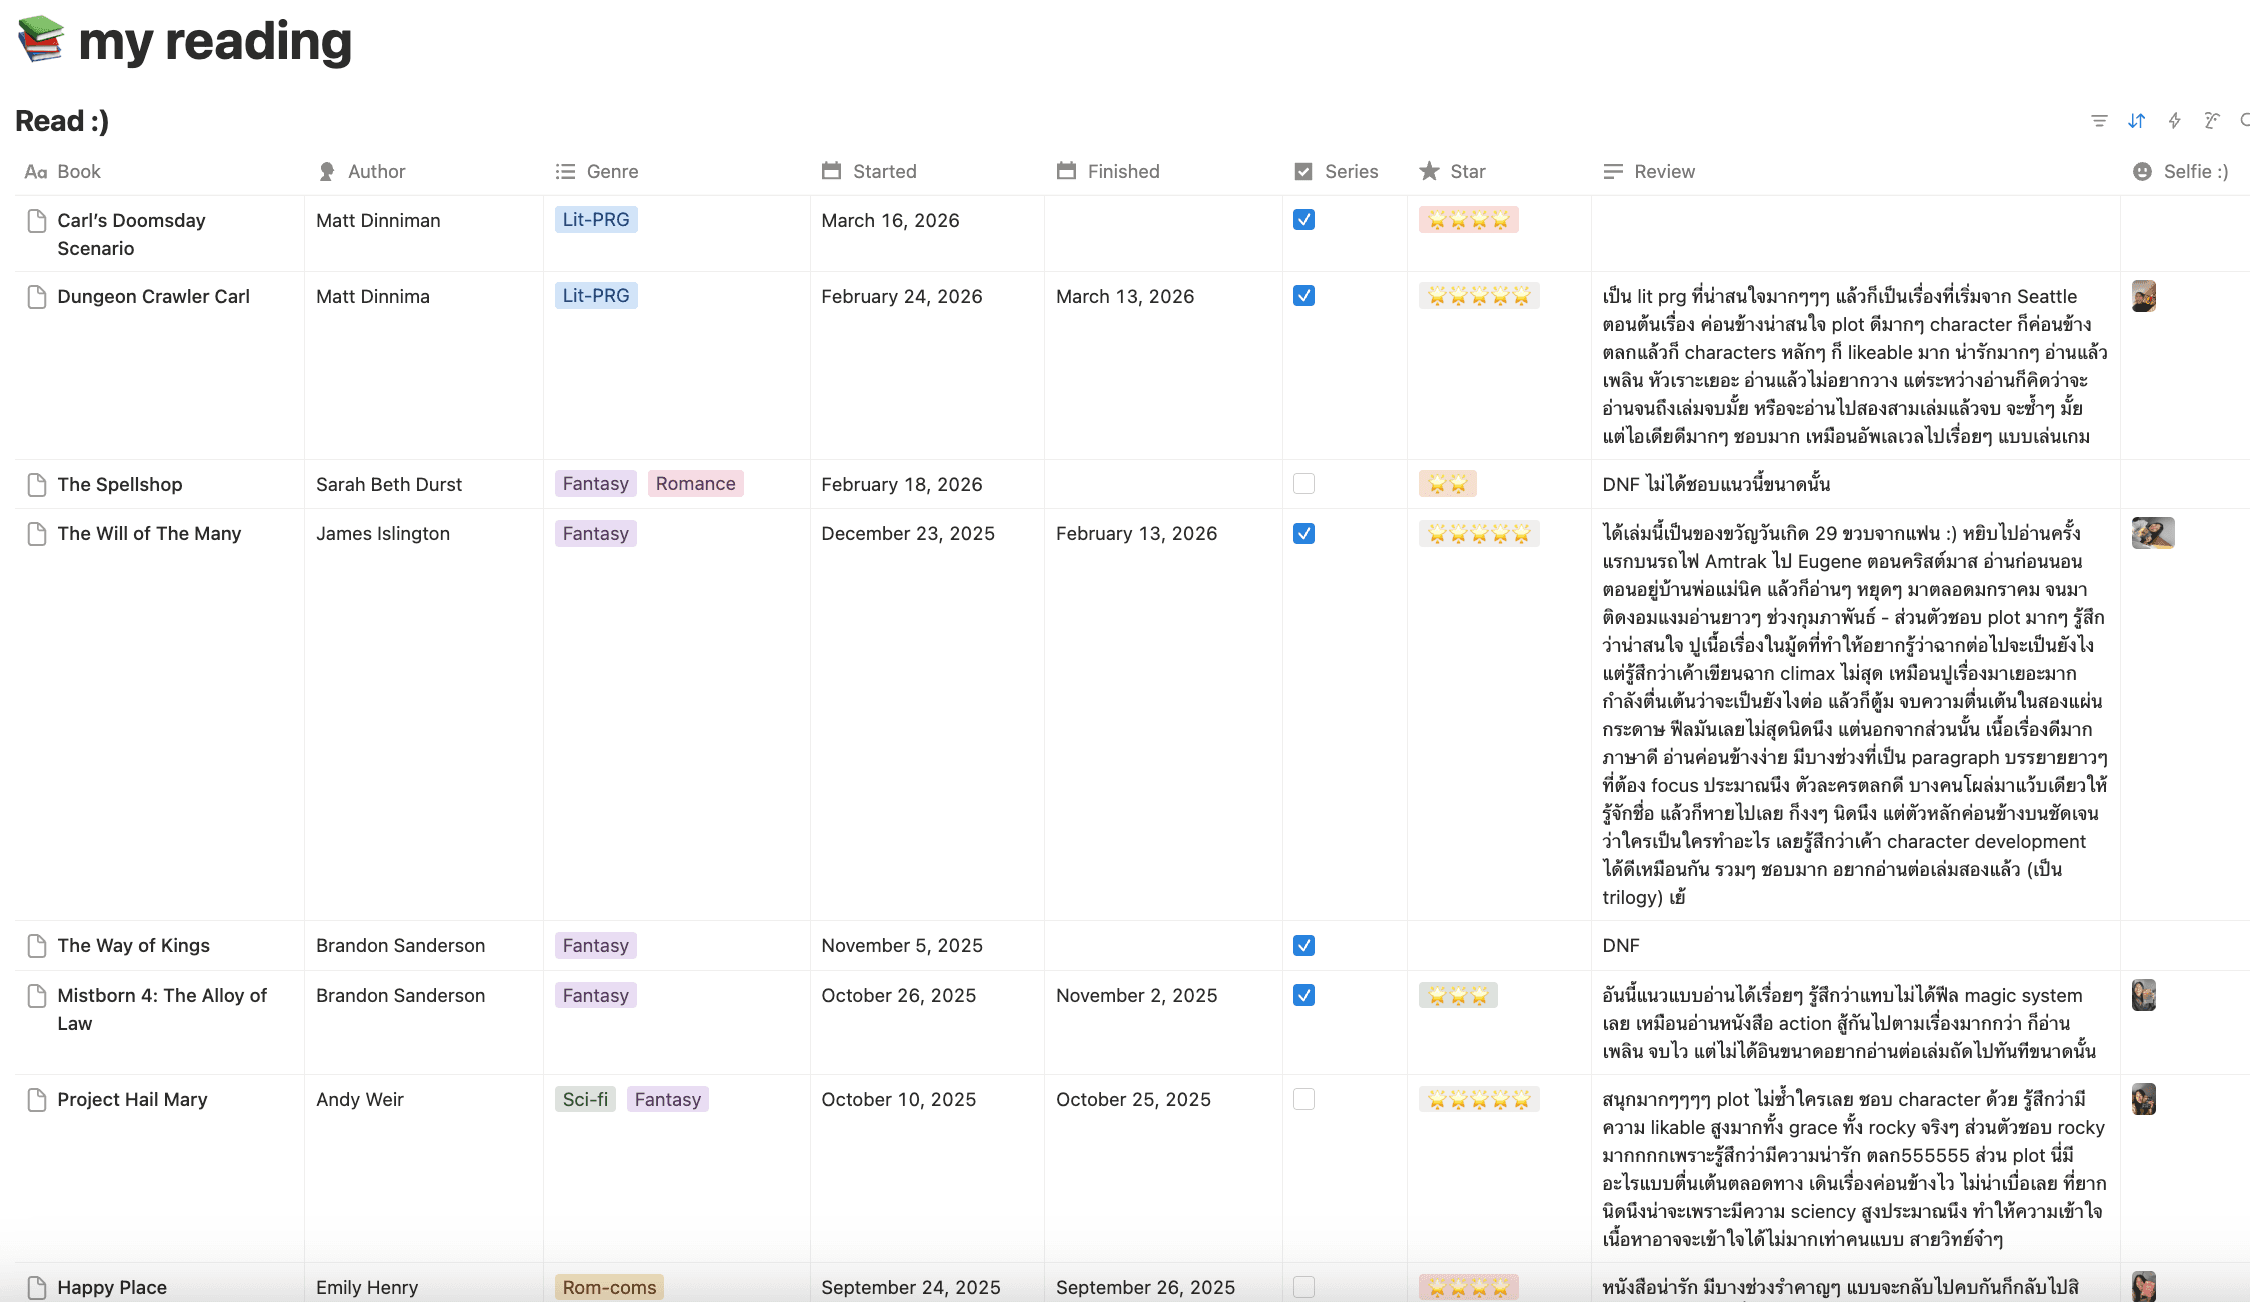
Task: Click the search icon in the view toolbar
Action: pos(2245,120)
